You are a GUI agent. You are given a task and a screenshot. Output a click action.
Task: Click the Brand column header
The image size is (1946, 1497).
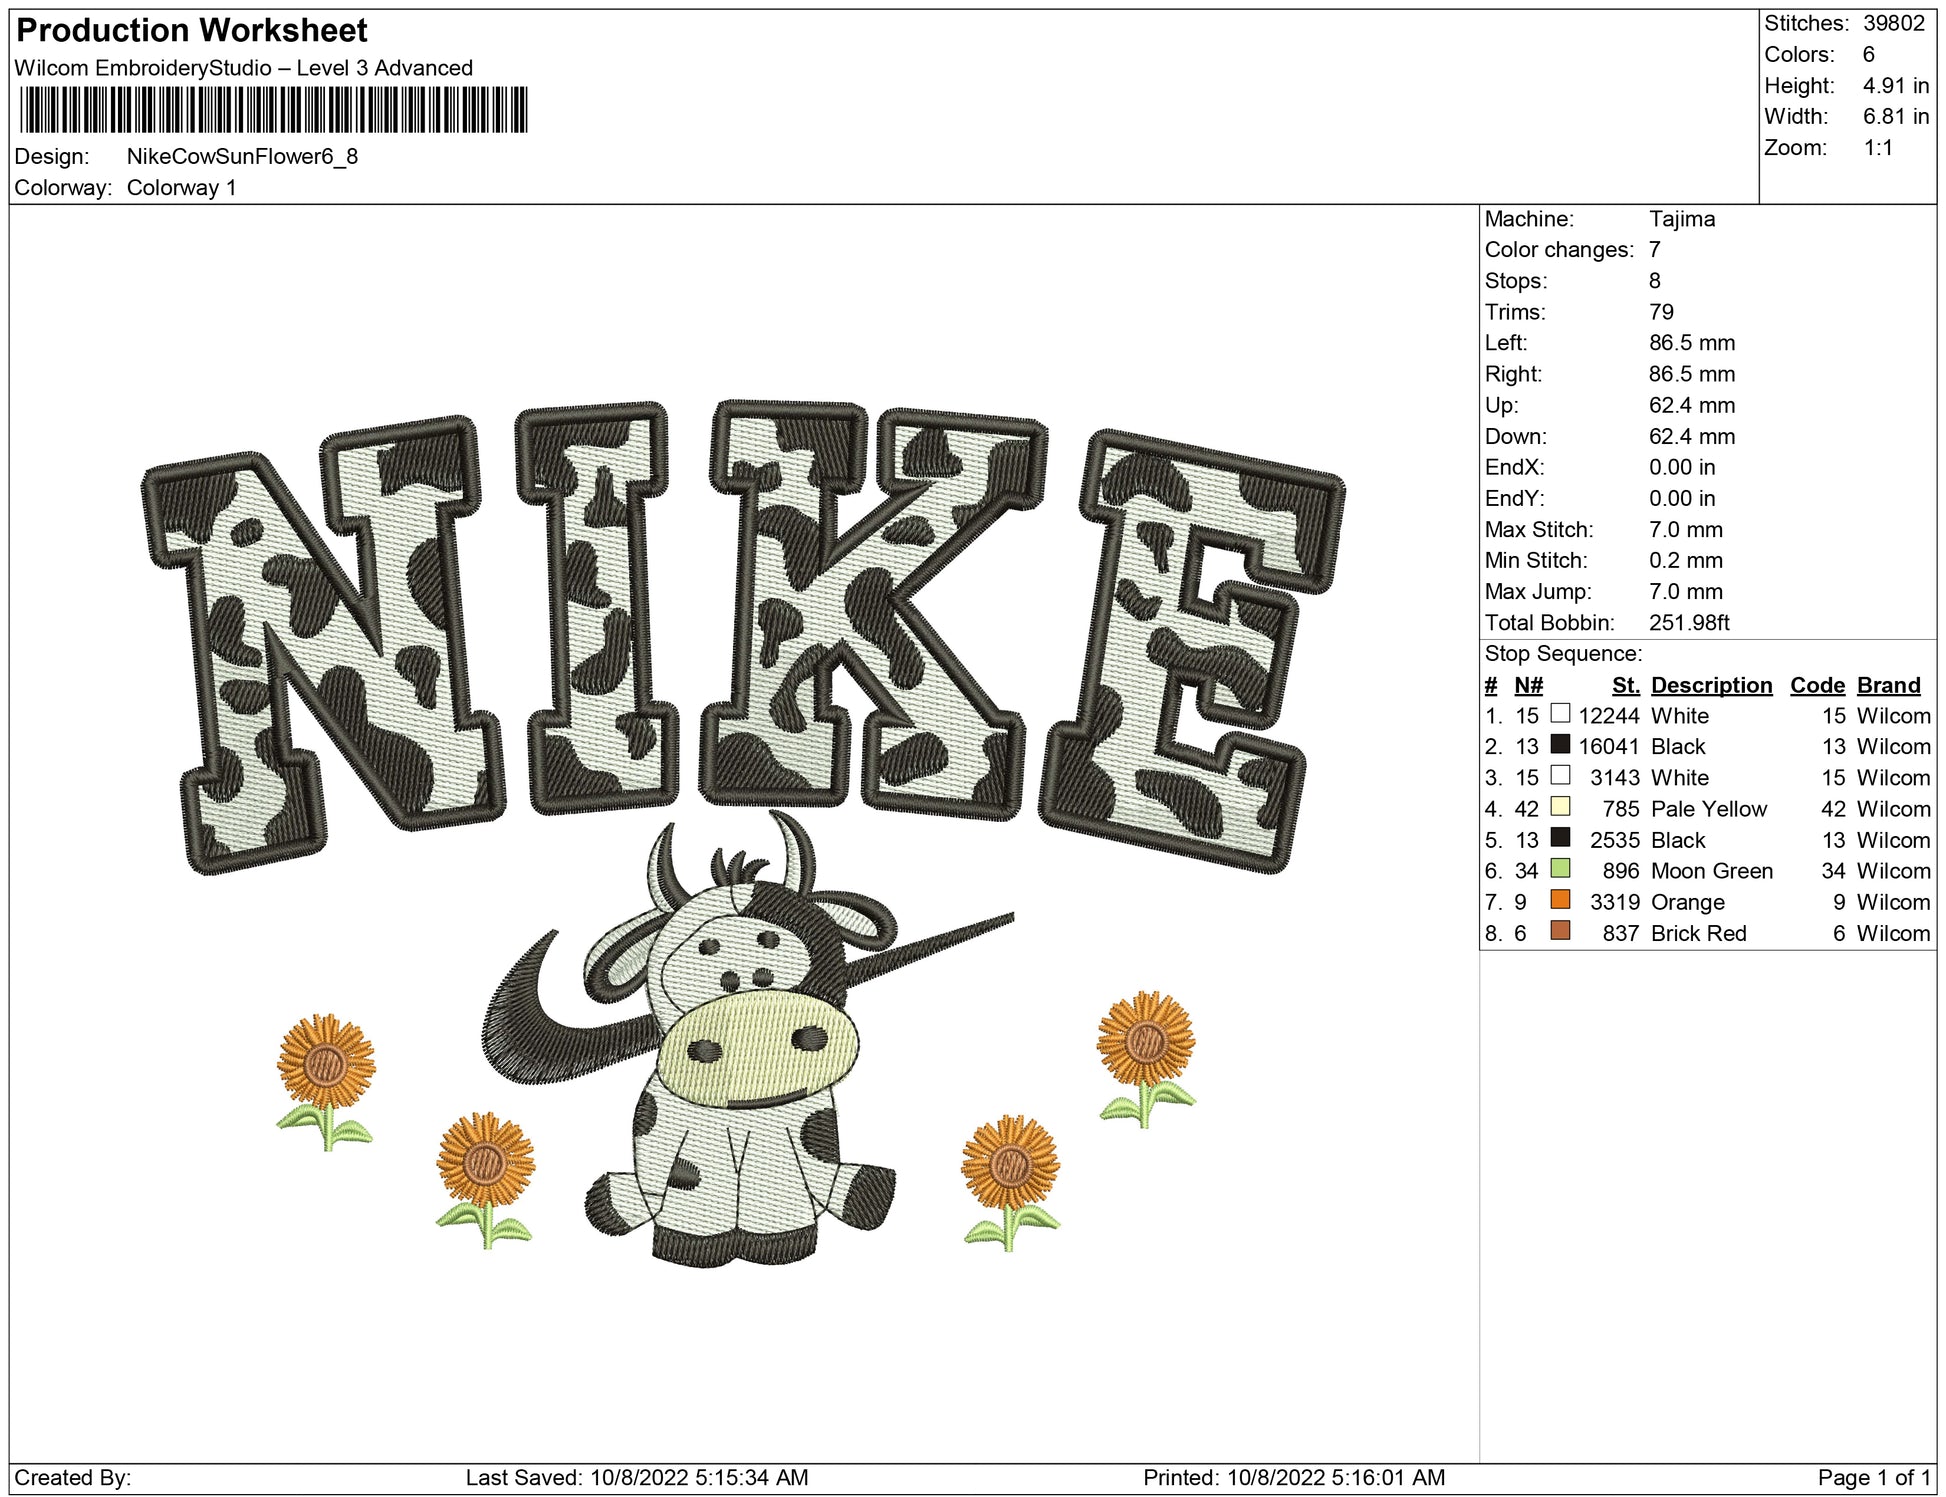click(1888, 685)
